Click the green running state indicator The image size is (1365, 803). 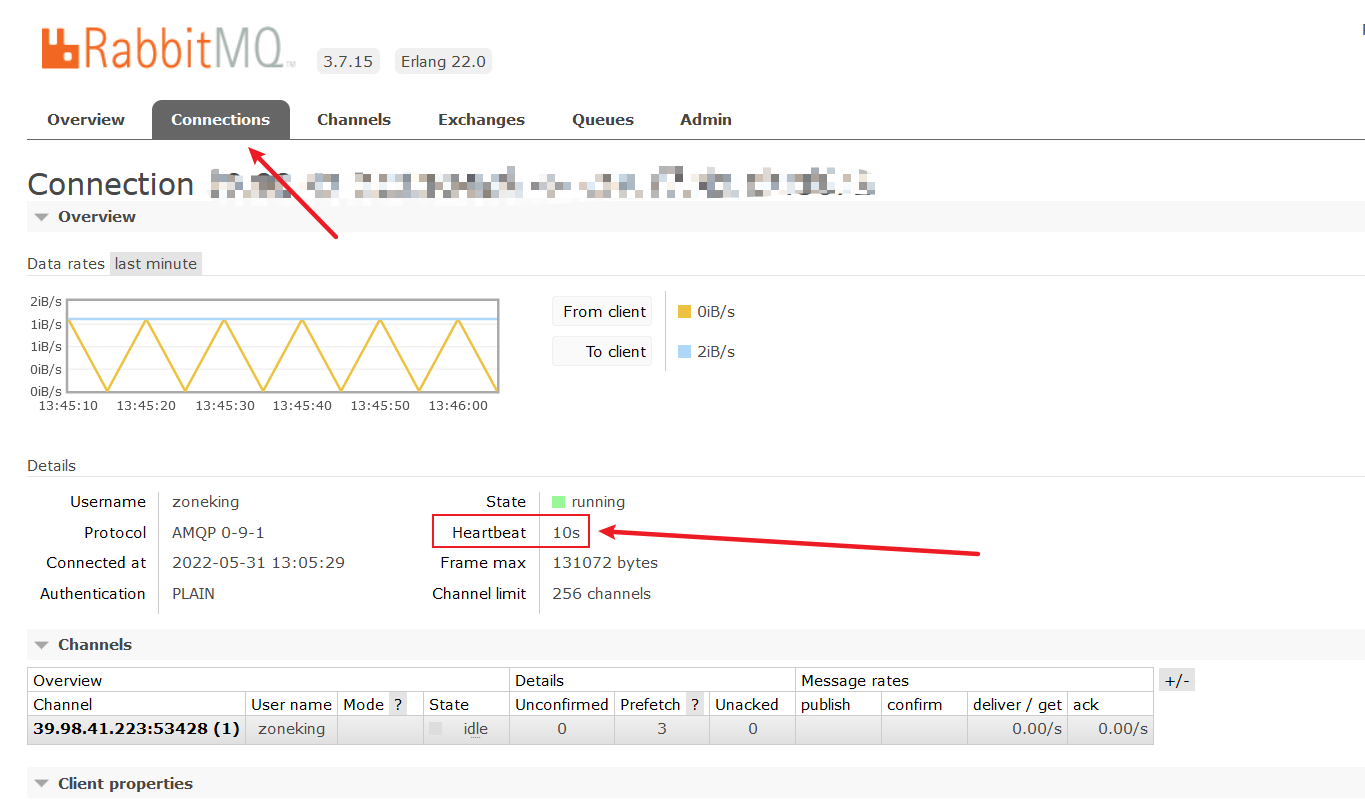[x=559, y=502]
